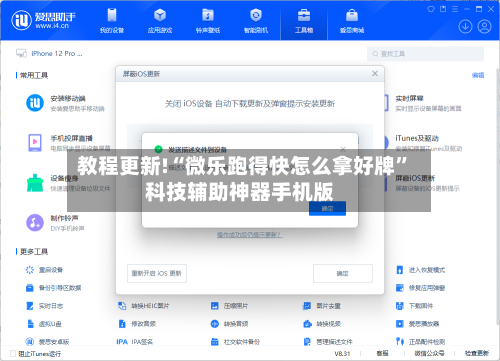The image size is (500, 361).
Task: Open the 管理描述文件 tool
Action: pyautogui.click(x=328, y=342)
